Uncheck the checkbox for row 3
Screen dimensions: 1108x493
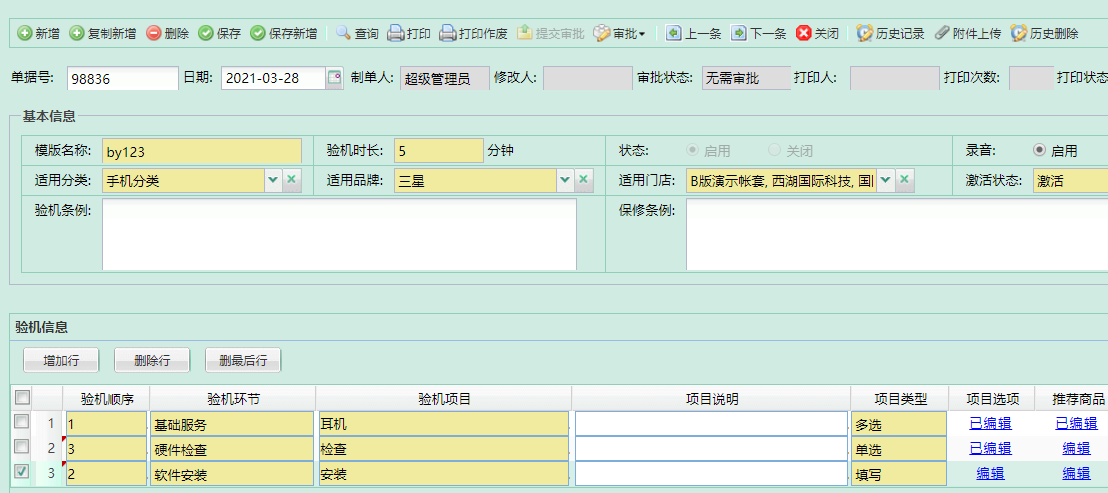click(21, 471)
